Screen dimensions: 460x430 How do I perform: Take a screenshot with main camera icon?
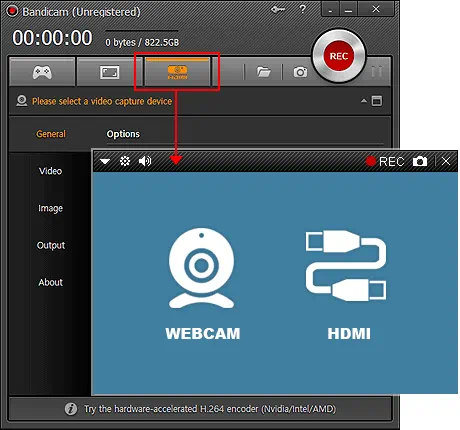pos(300,72)
